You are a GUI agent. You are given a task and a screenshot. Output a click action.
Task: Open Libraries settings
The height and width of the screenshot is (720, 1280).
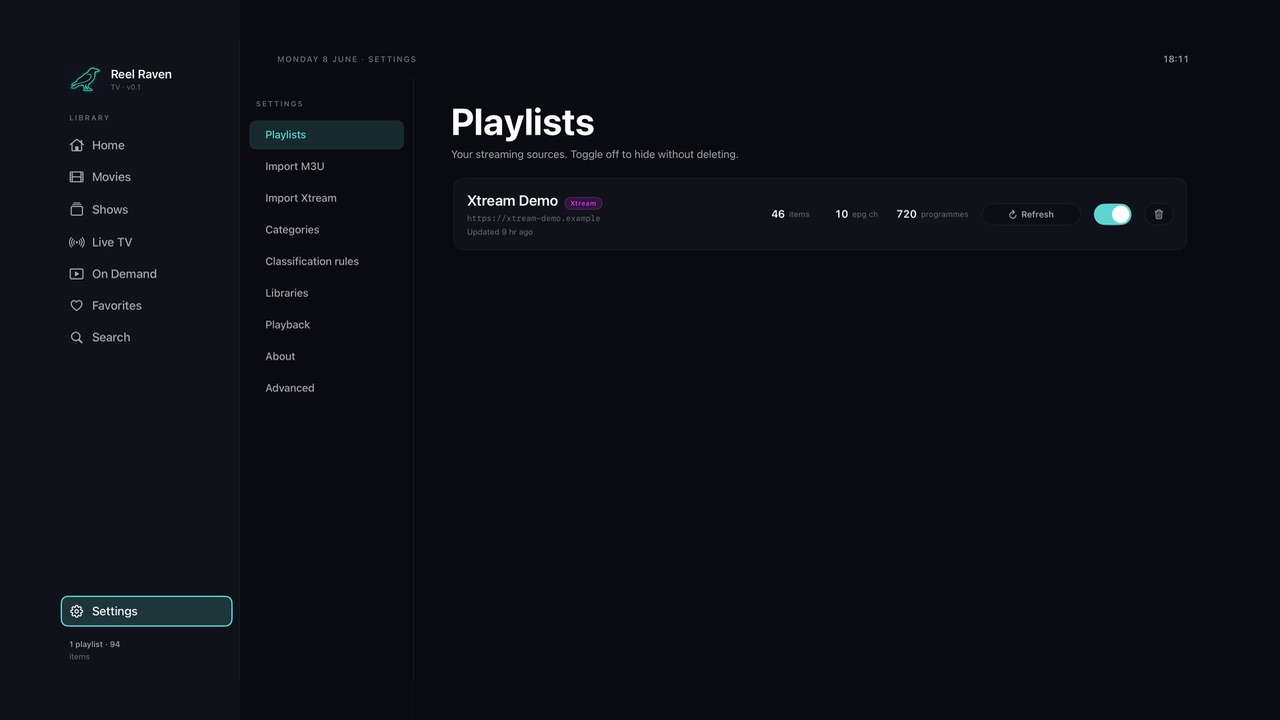[326, 293]
